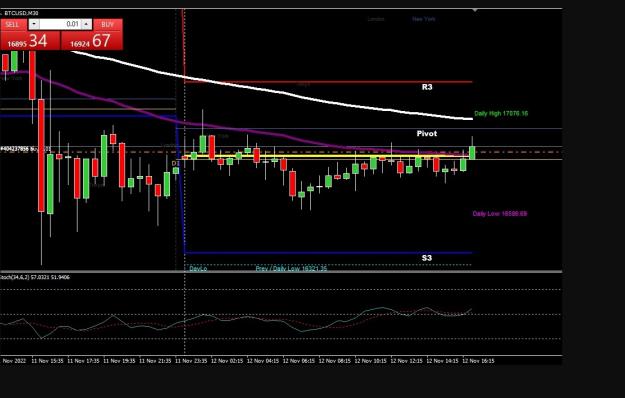Viewport: 625px width, 398px height.
Task: Click the Pivot level label
Action: tap(426, 133)
